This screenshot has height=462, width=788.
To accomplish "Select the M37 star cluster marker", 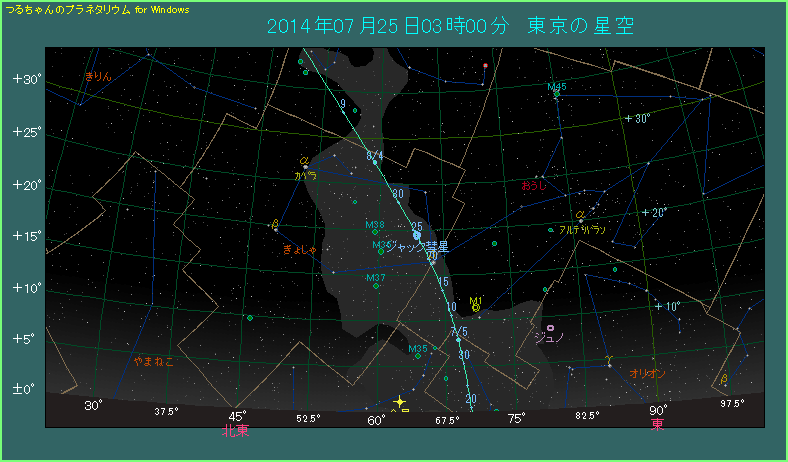I will 376,286.
